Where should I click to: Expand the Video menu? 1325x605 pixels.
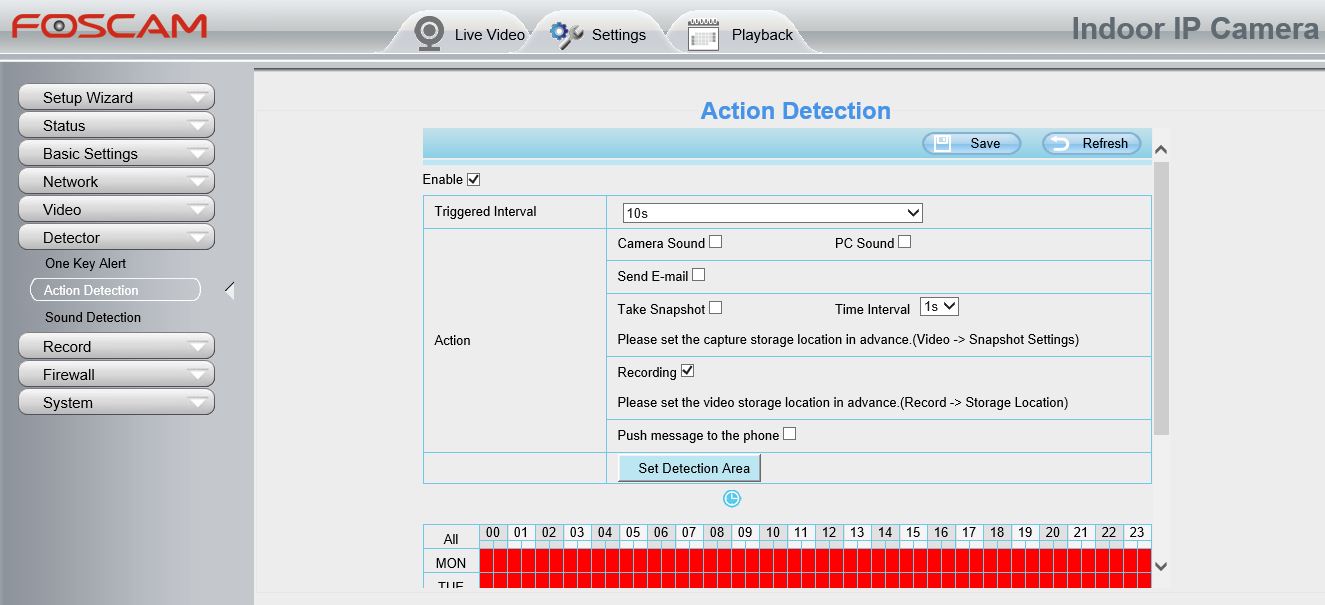pyautogui.click(x=116, y=209)
